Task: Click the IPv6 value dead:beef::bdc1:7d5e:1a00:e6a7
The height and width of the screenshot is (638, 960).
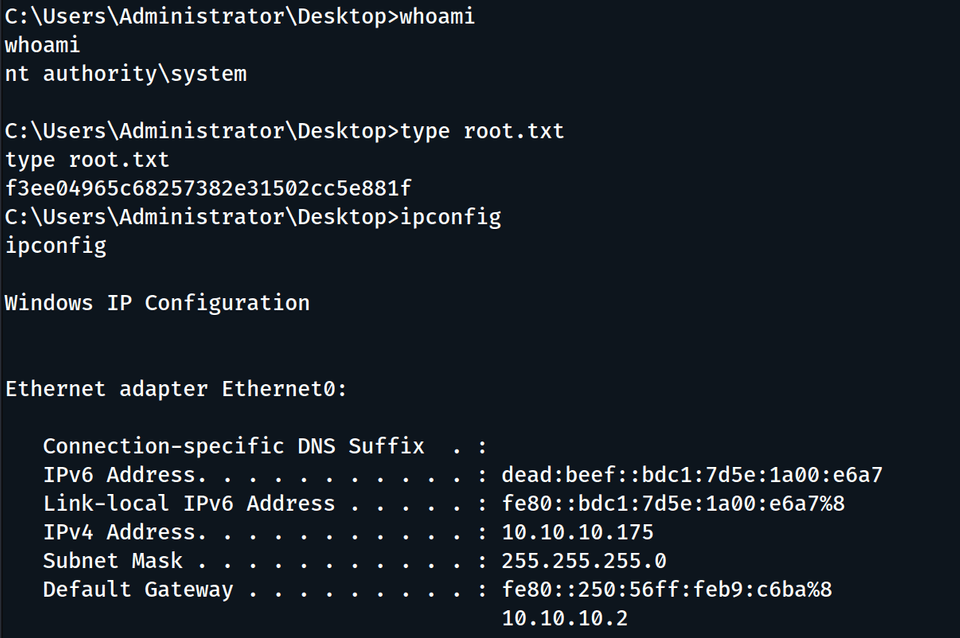Action: tap(692, 475)
